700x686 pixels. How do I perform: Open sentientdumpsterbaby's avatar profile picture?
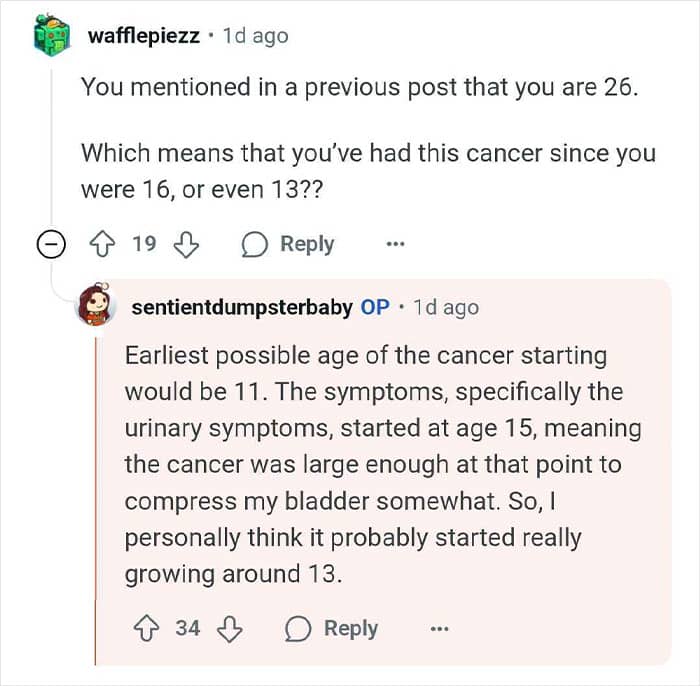point(95,306)
